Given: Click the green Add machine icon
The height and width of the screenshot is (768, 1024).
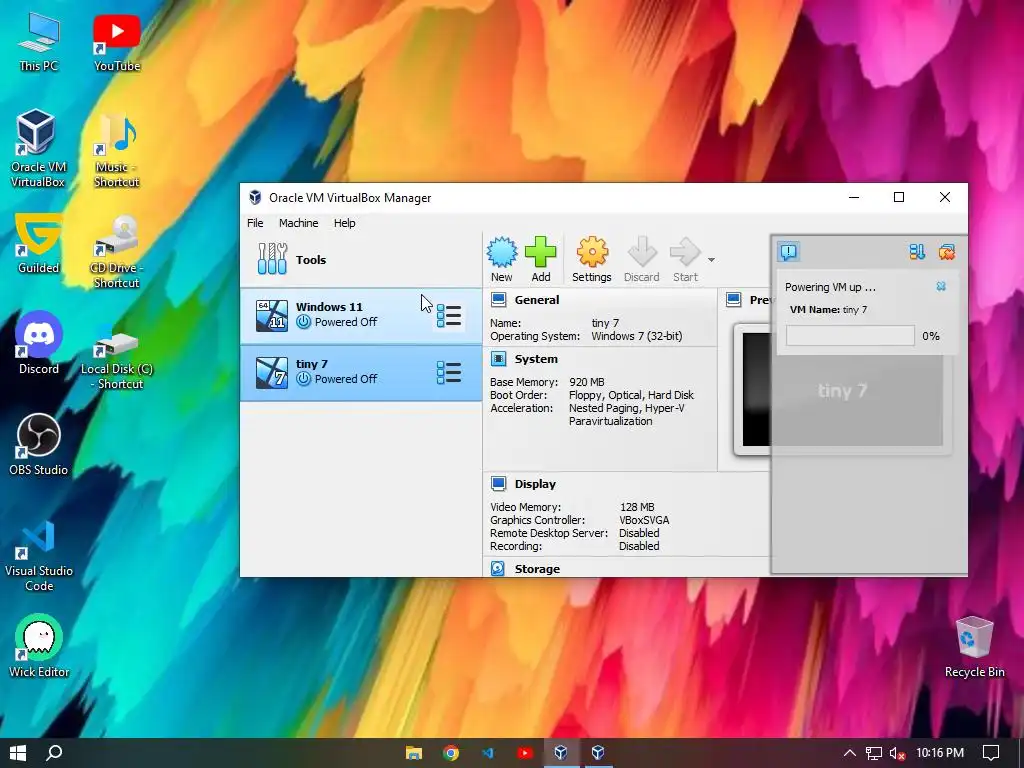Looking at the screenshot, I should 541,259.
